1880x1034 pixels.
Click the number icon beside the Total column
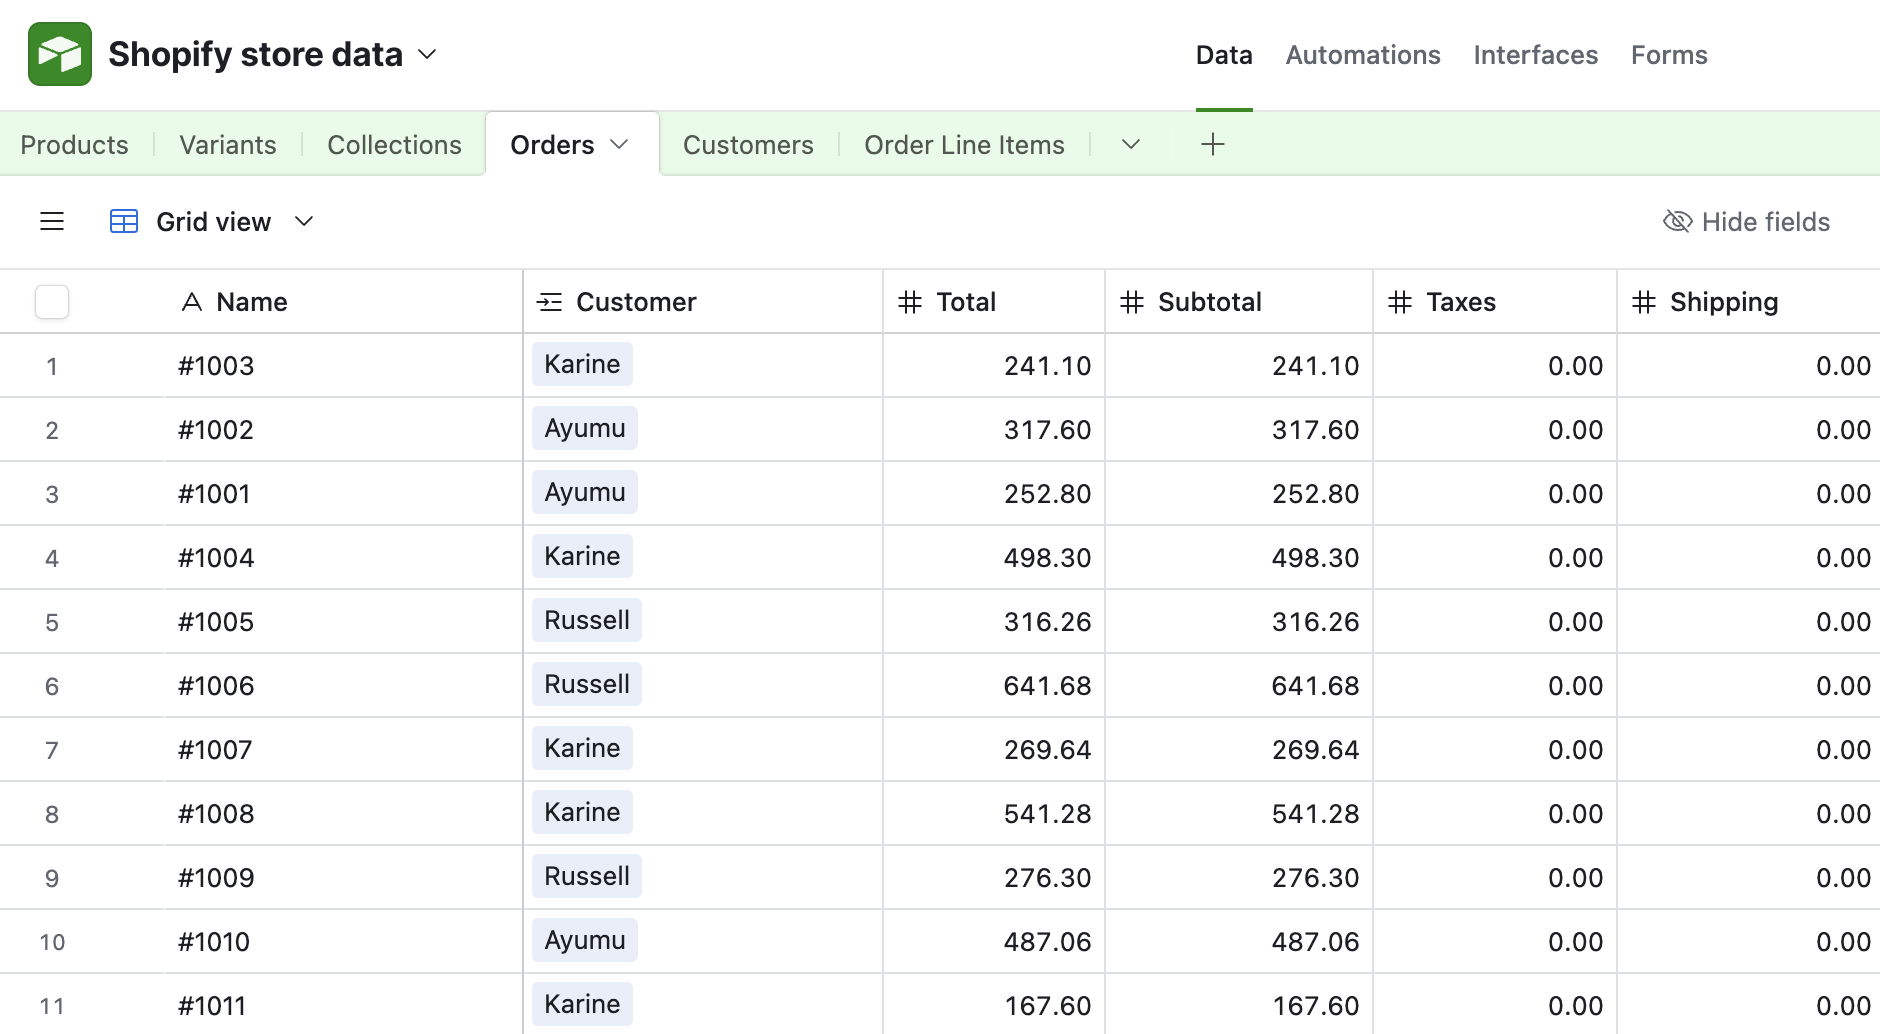[910, 302]
